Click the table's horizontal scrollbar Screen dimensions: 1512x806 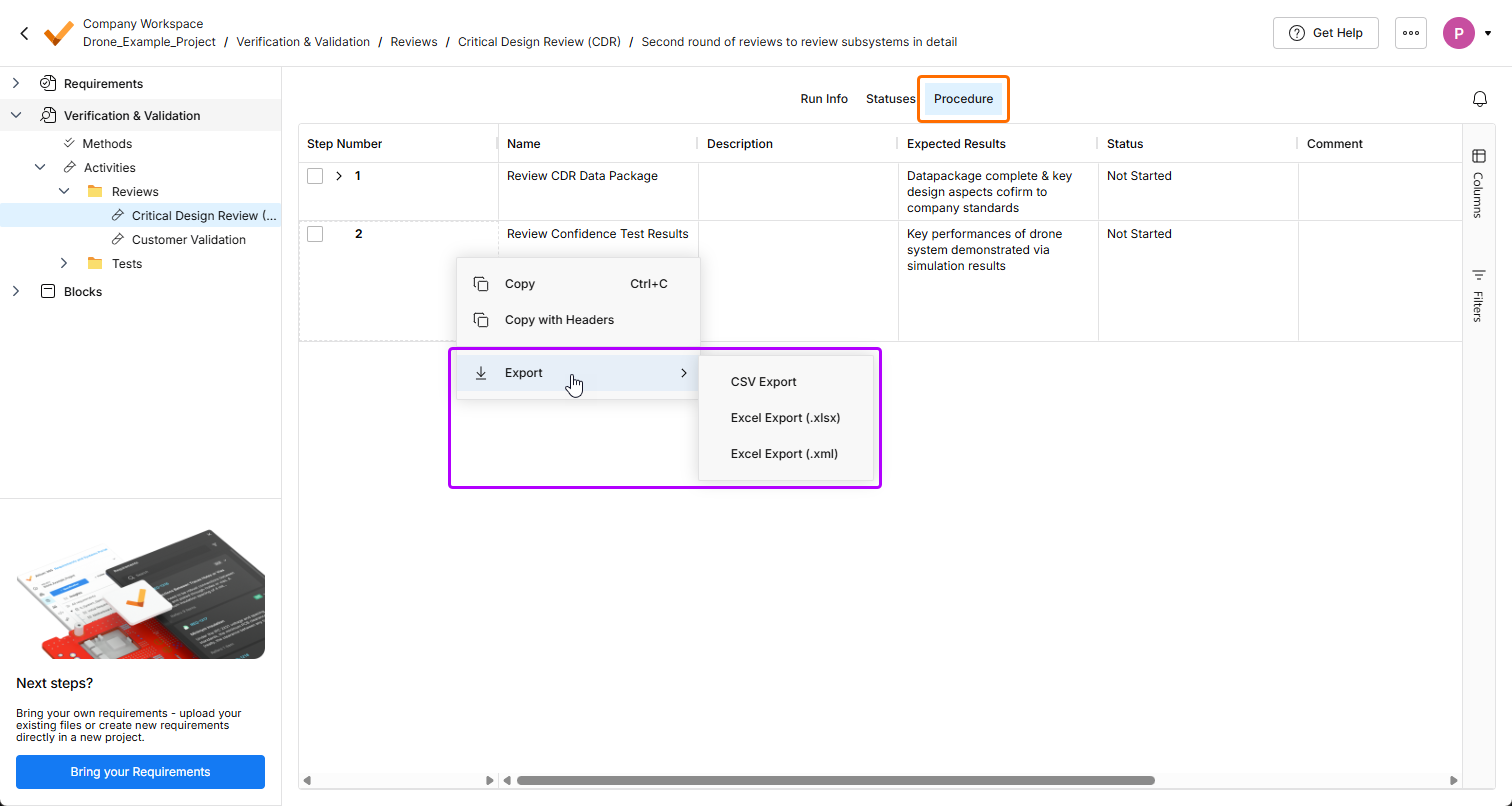[x=835, y=780]
